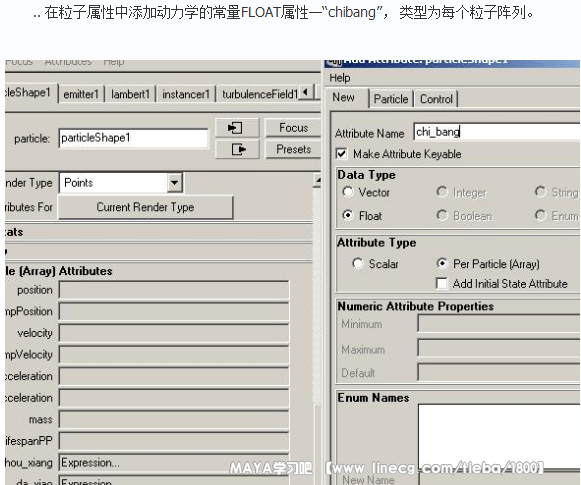This screenshot has width=581, height=485.
Task: Switch to the emitter1 tab
Action: (81, 94)
